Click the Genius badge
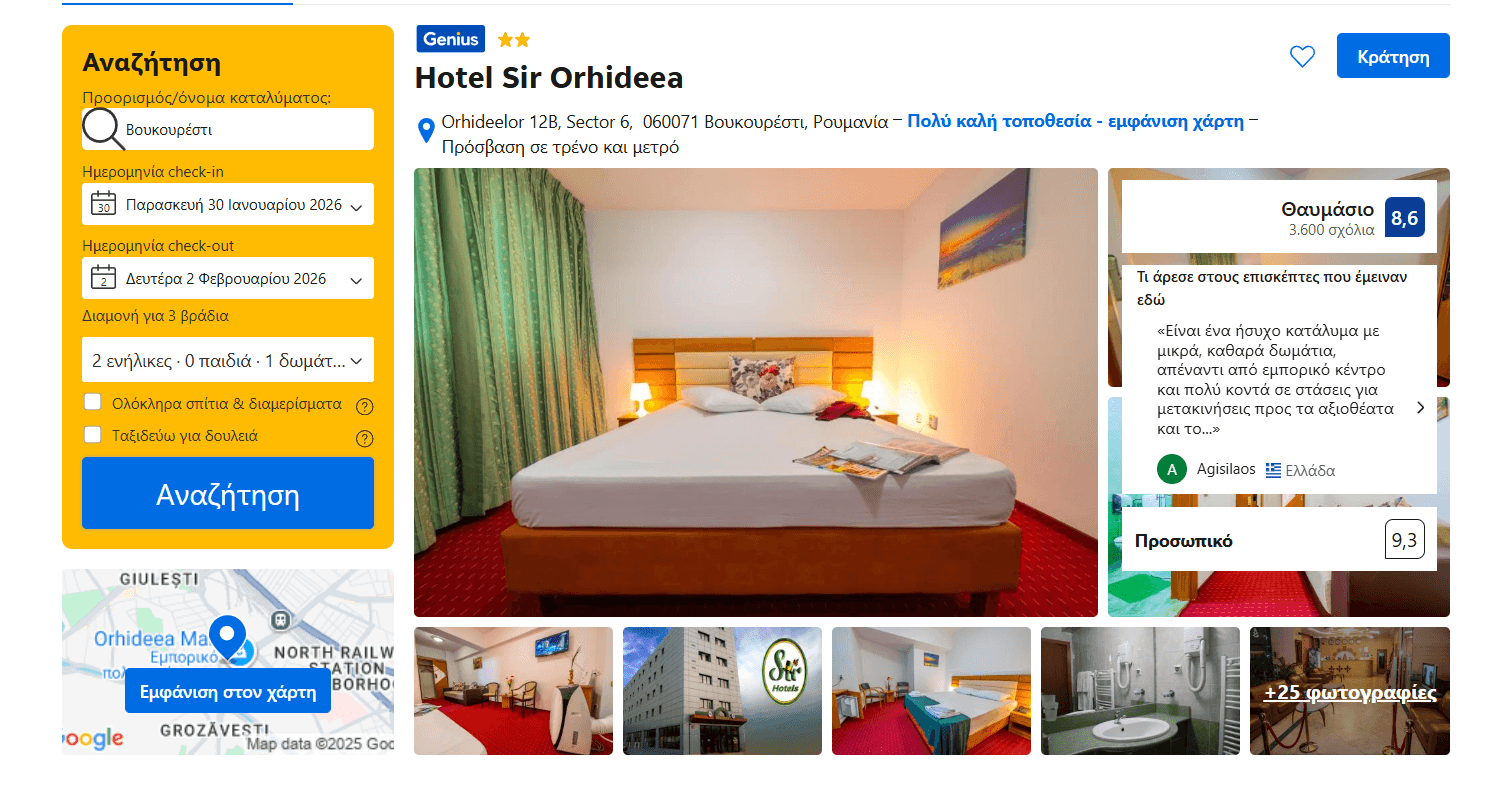The image size is (1511, 786). (x=451, y=39)
